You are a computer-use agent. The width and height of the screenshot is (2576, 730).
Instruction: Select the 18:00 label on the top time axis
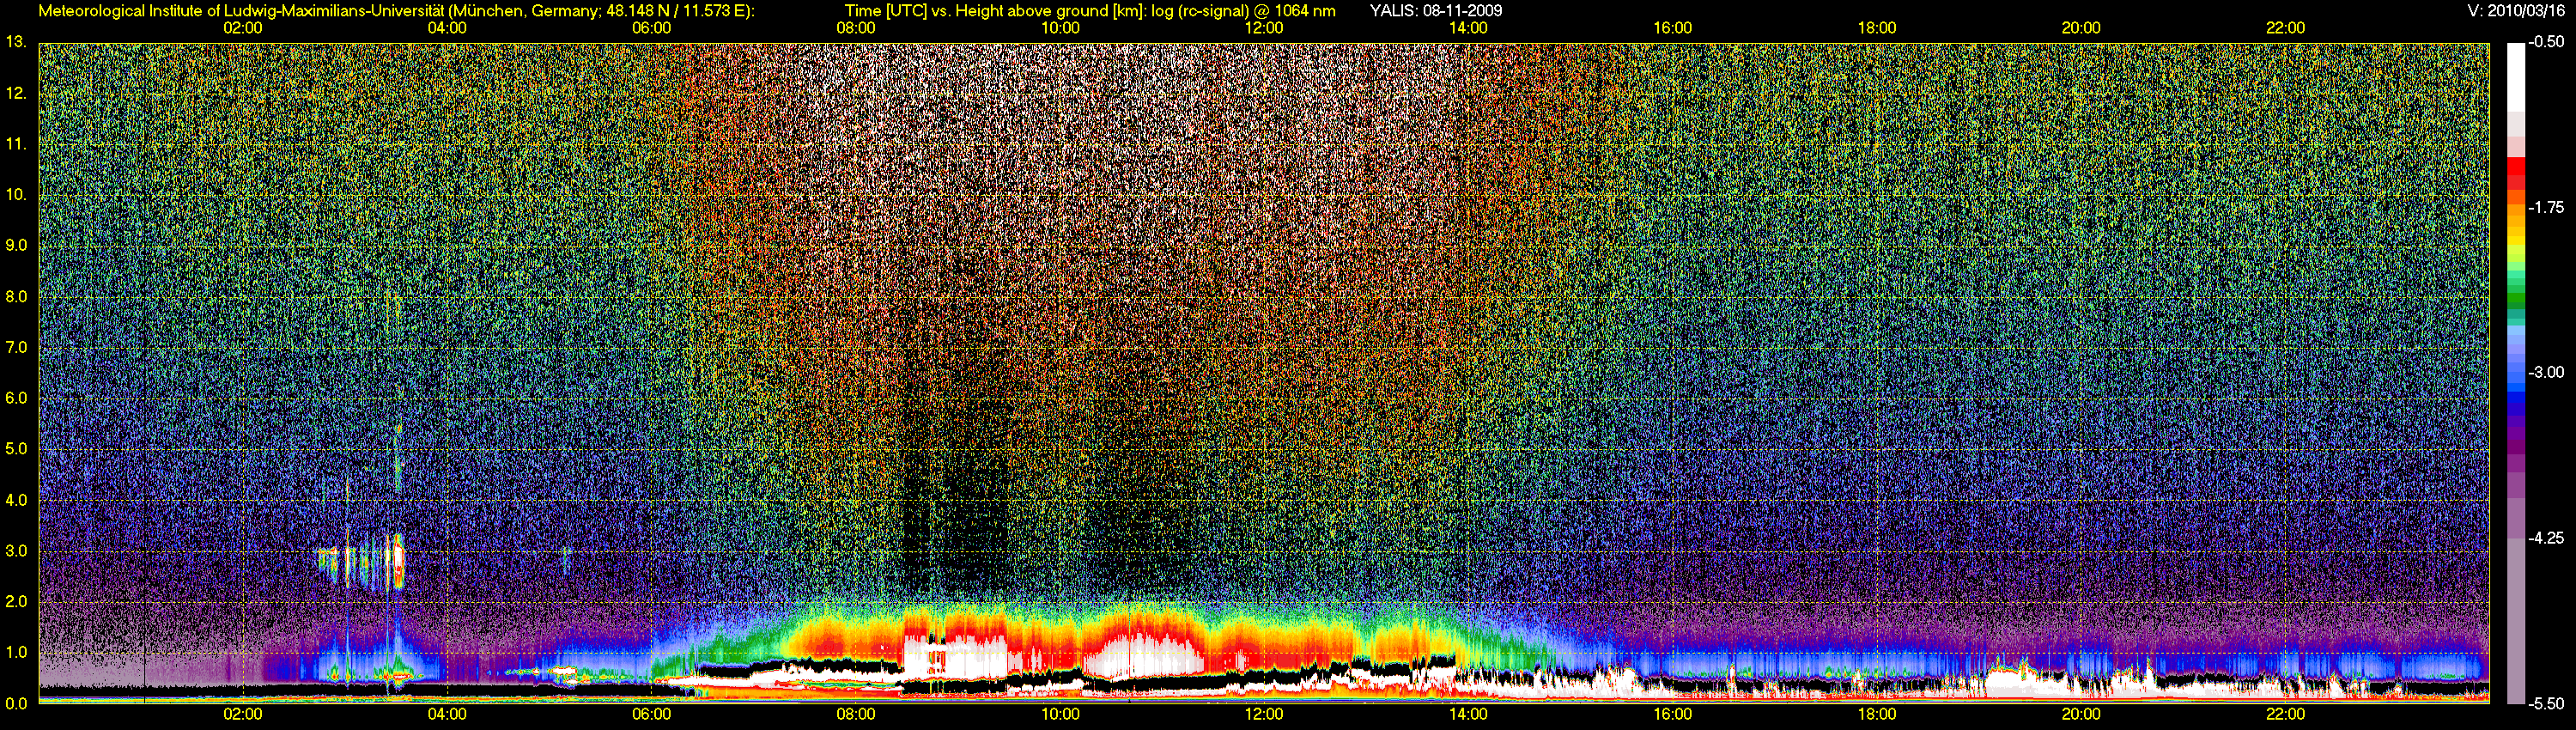pyautogui.click(x=1876, y=28)
